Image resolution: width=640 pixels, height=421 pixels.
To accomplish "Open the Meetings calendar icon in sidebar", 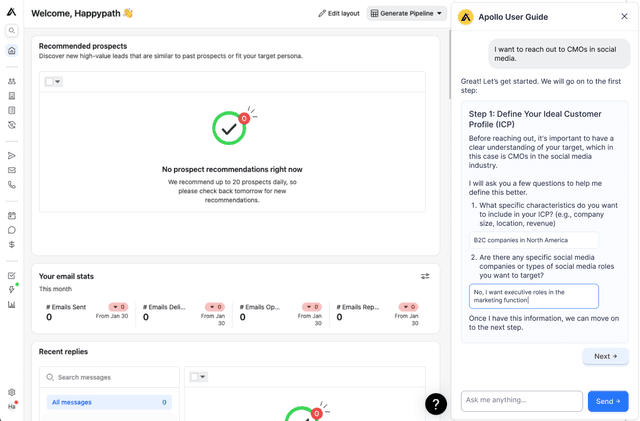I will 11,216.
